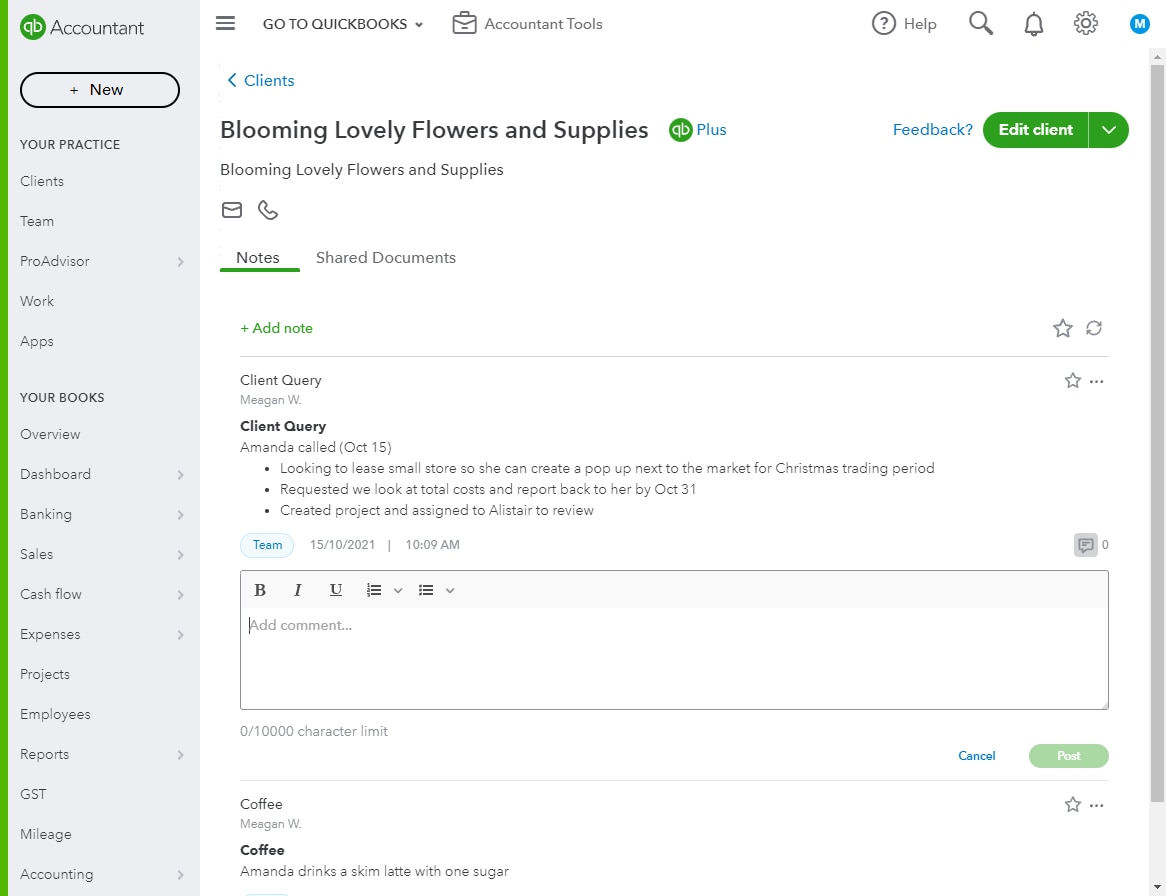The height and width of the screenshot is (896, 1166).
Task: Star the Client Query note
Action: pyautogui.click(x=1073, y=381)
